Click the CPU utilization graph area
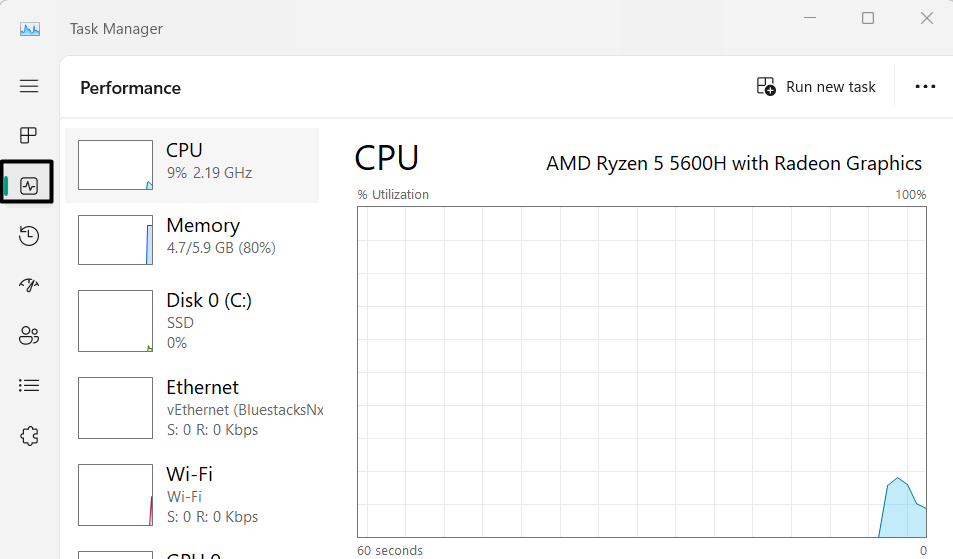Viewport: 953px width, 559px height. (x=641, y=371)
